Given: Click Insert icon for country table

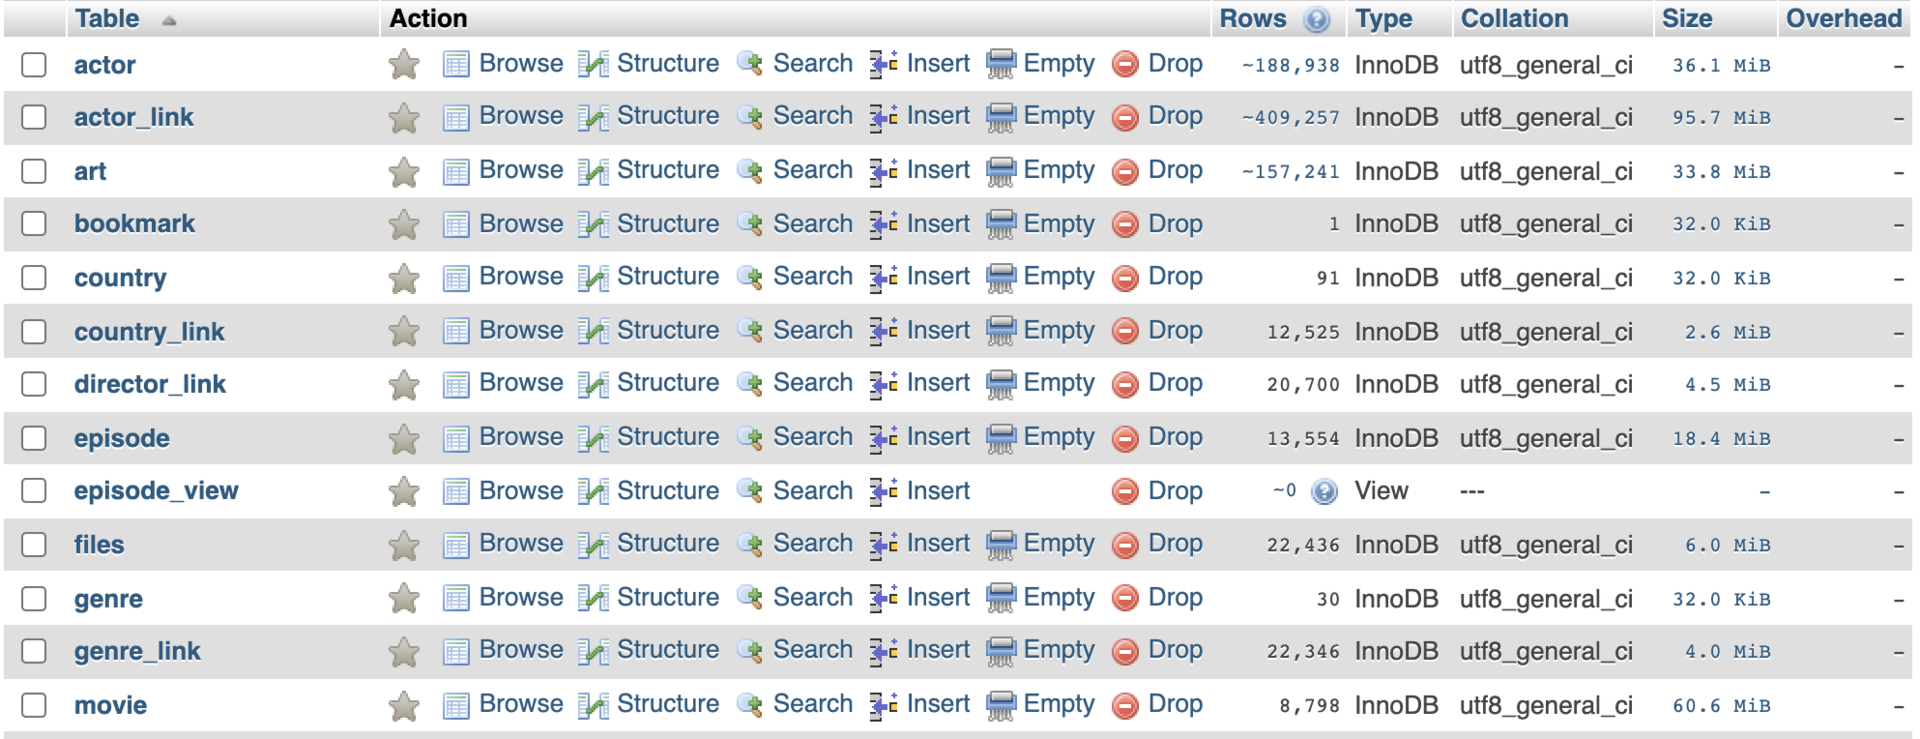Looking at the screenshot, I should click(x=883, y=277).
